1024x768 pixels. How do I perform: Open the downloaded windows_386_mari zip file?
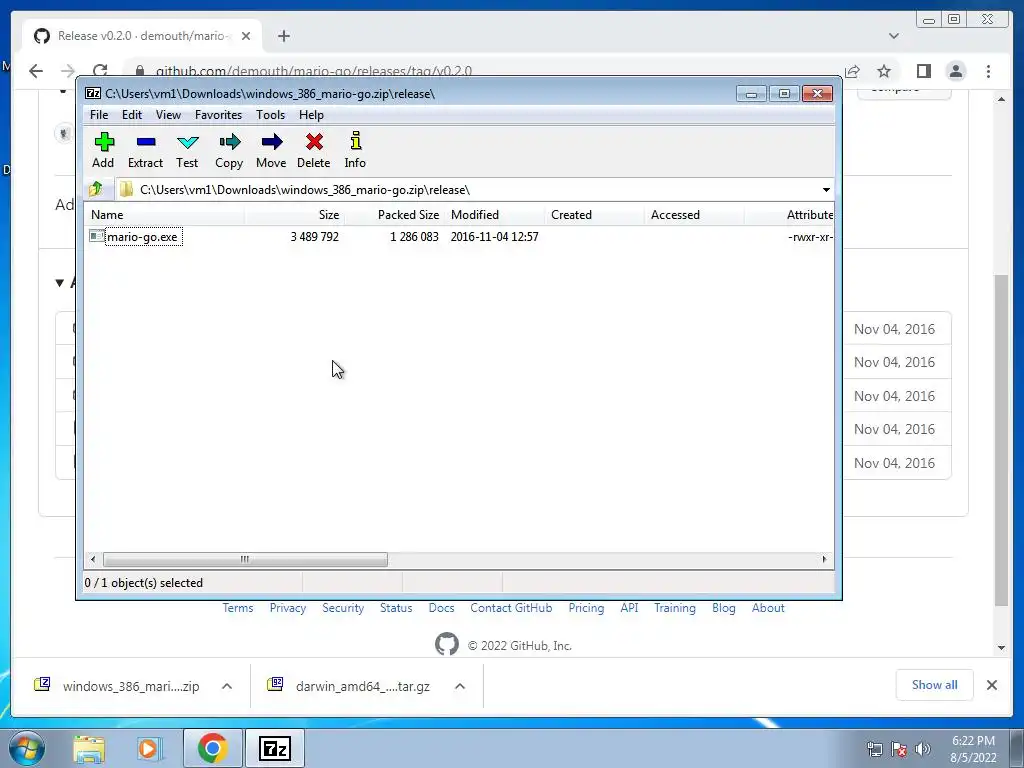tap(118, 686)
